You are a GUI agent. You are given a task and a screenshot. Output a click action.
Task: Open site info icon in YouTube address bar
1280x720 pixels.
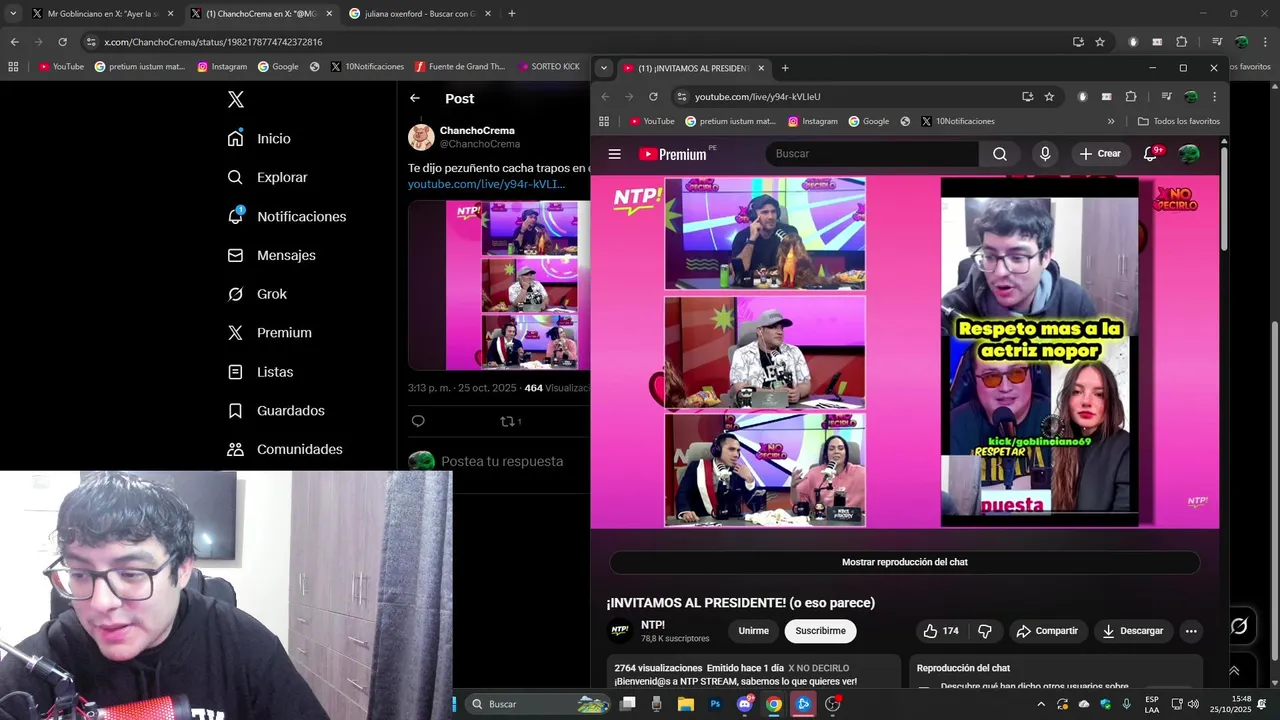click(682, 97)
